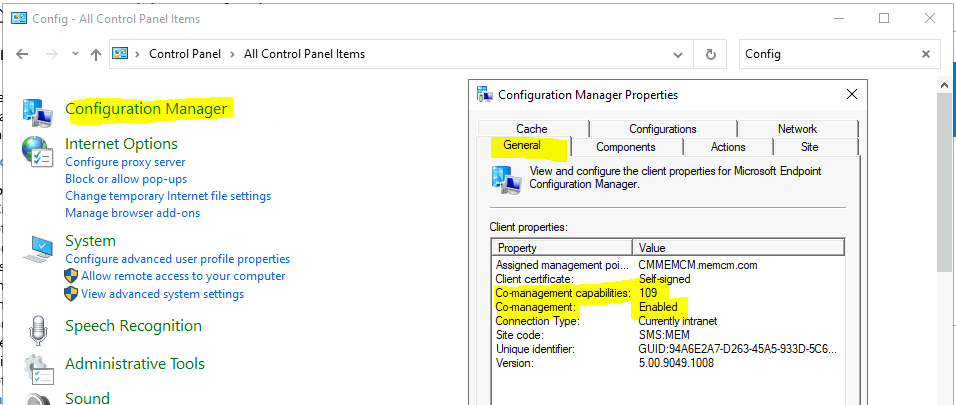The height and width of the screenshot is (405, 956).
Task: Expand the chevron after Control Panel breadcrumb
Action: [232, 54]
